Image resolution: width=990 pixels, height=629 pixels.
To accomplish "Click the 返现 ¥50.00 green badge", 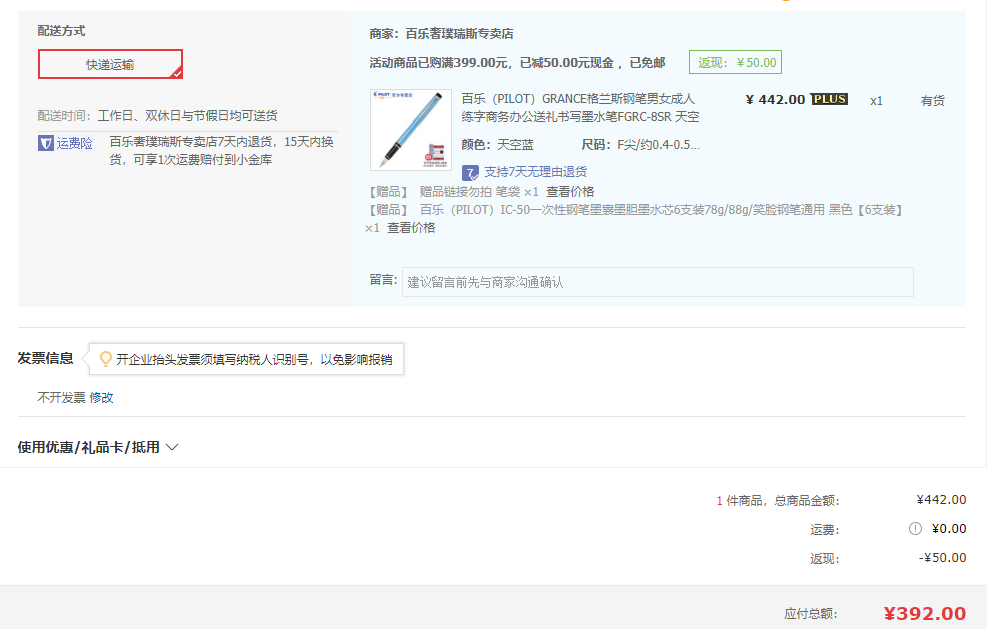I will pyautogui.click(x=736, y=63).
